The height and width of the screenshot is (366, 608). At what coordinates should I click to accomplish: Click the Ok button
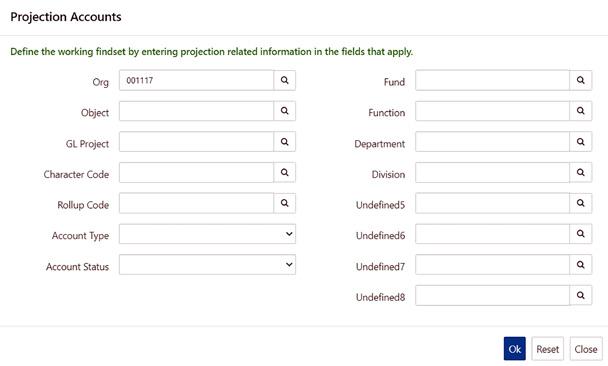point(515,349)
